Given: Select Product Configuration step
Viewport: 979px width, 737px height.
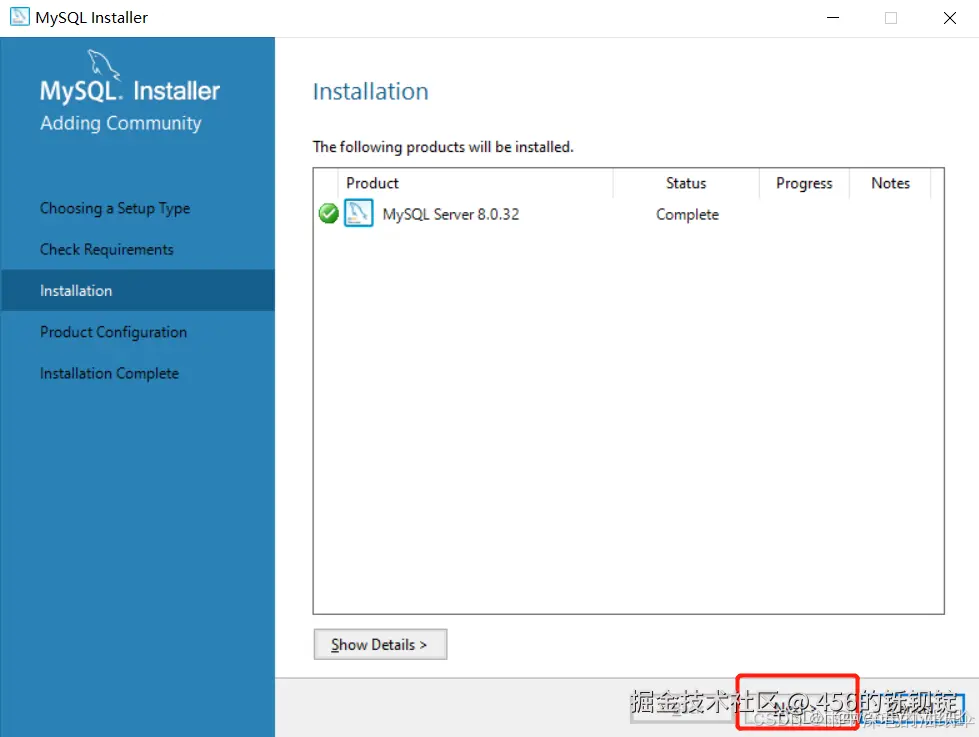Looking at the screenshot, I should [114, 332].
